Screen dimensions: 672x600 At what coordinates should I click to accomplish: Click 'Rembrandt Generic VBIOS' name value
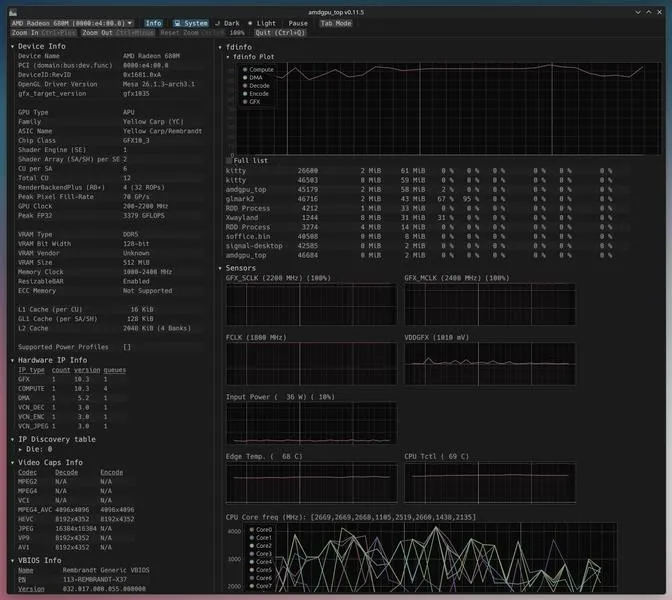106,570
